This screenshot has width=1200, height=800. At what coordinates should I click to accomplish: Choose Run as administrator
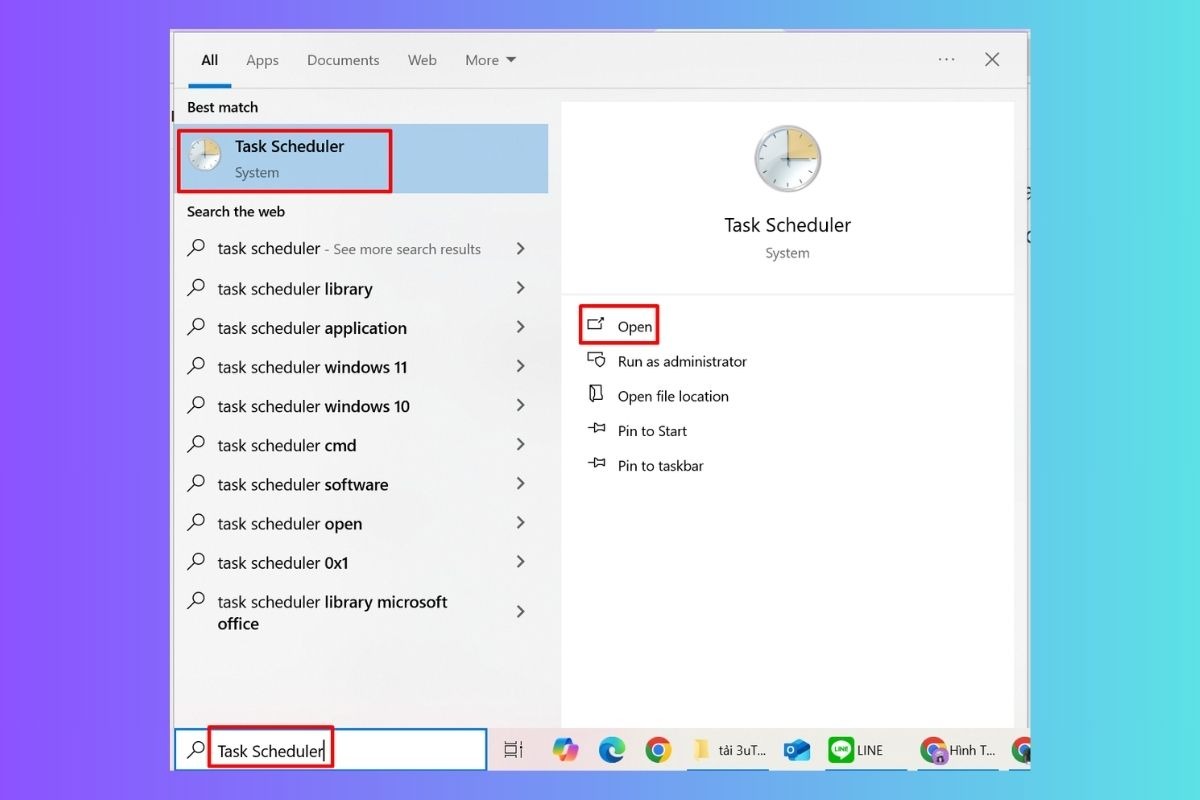point(682,361)
